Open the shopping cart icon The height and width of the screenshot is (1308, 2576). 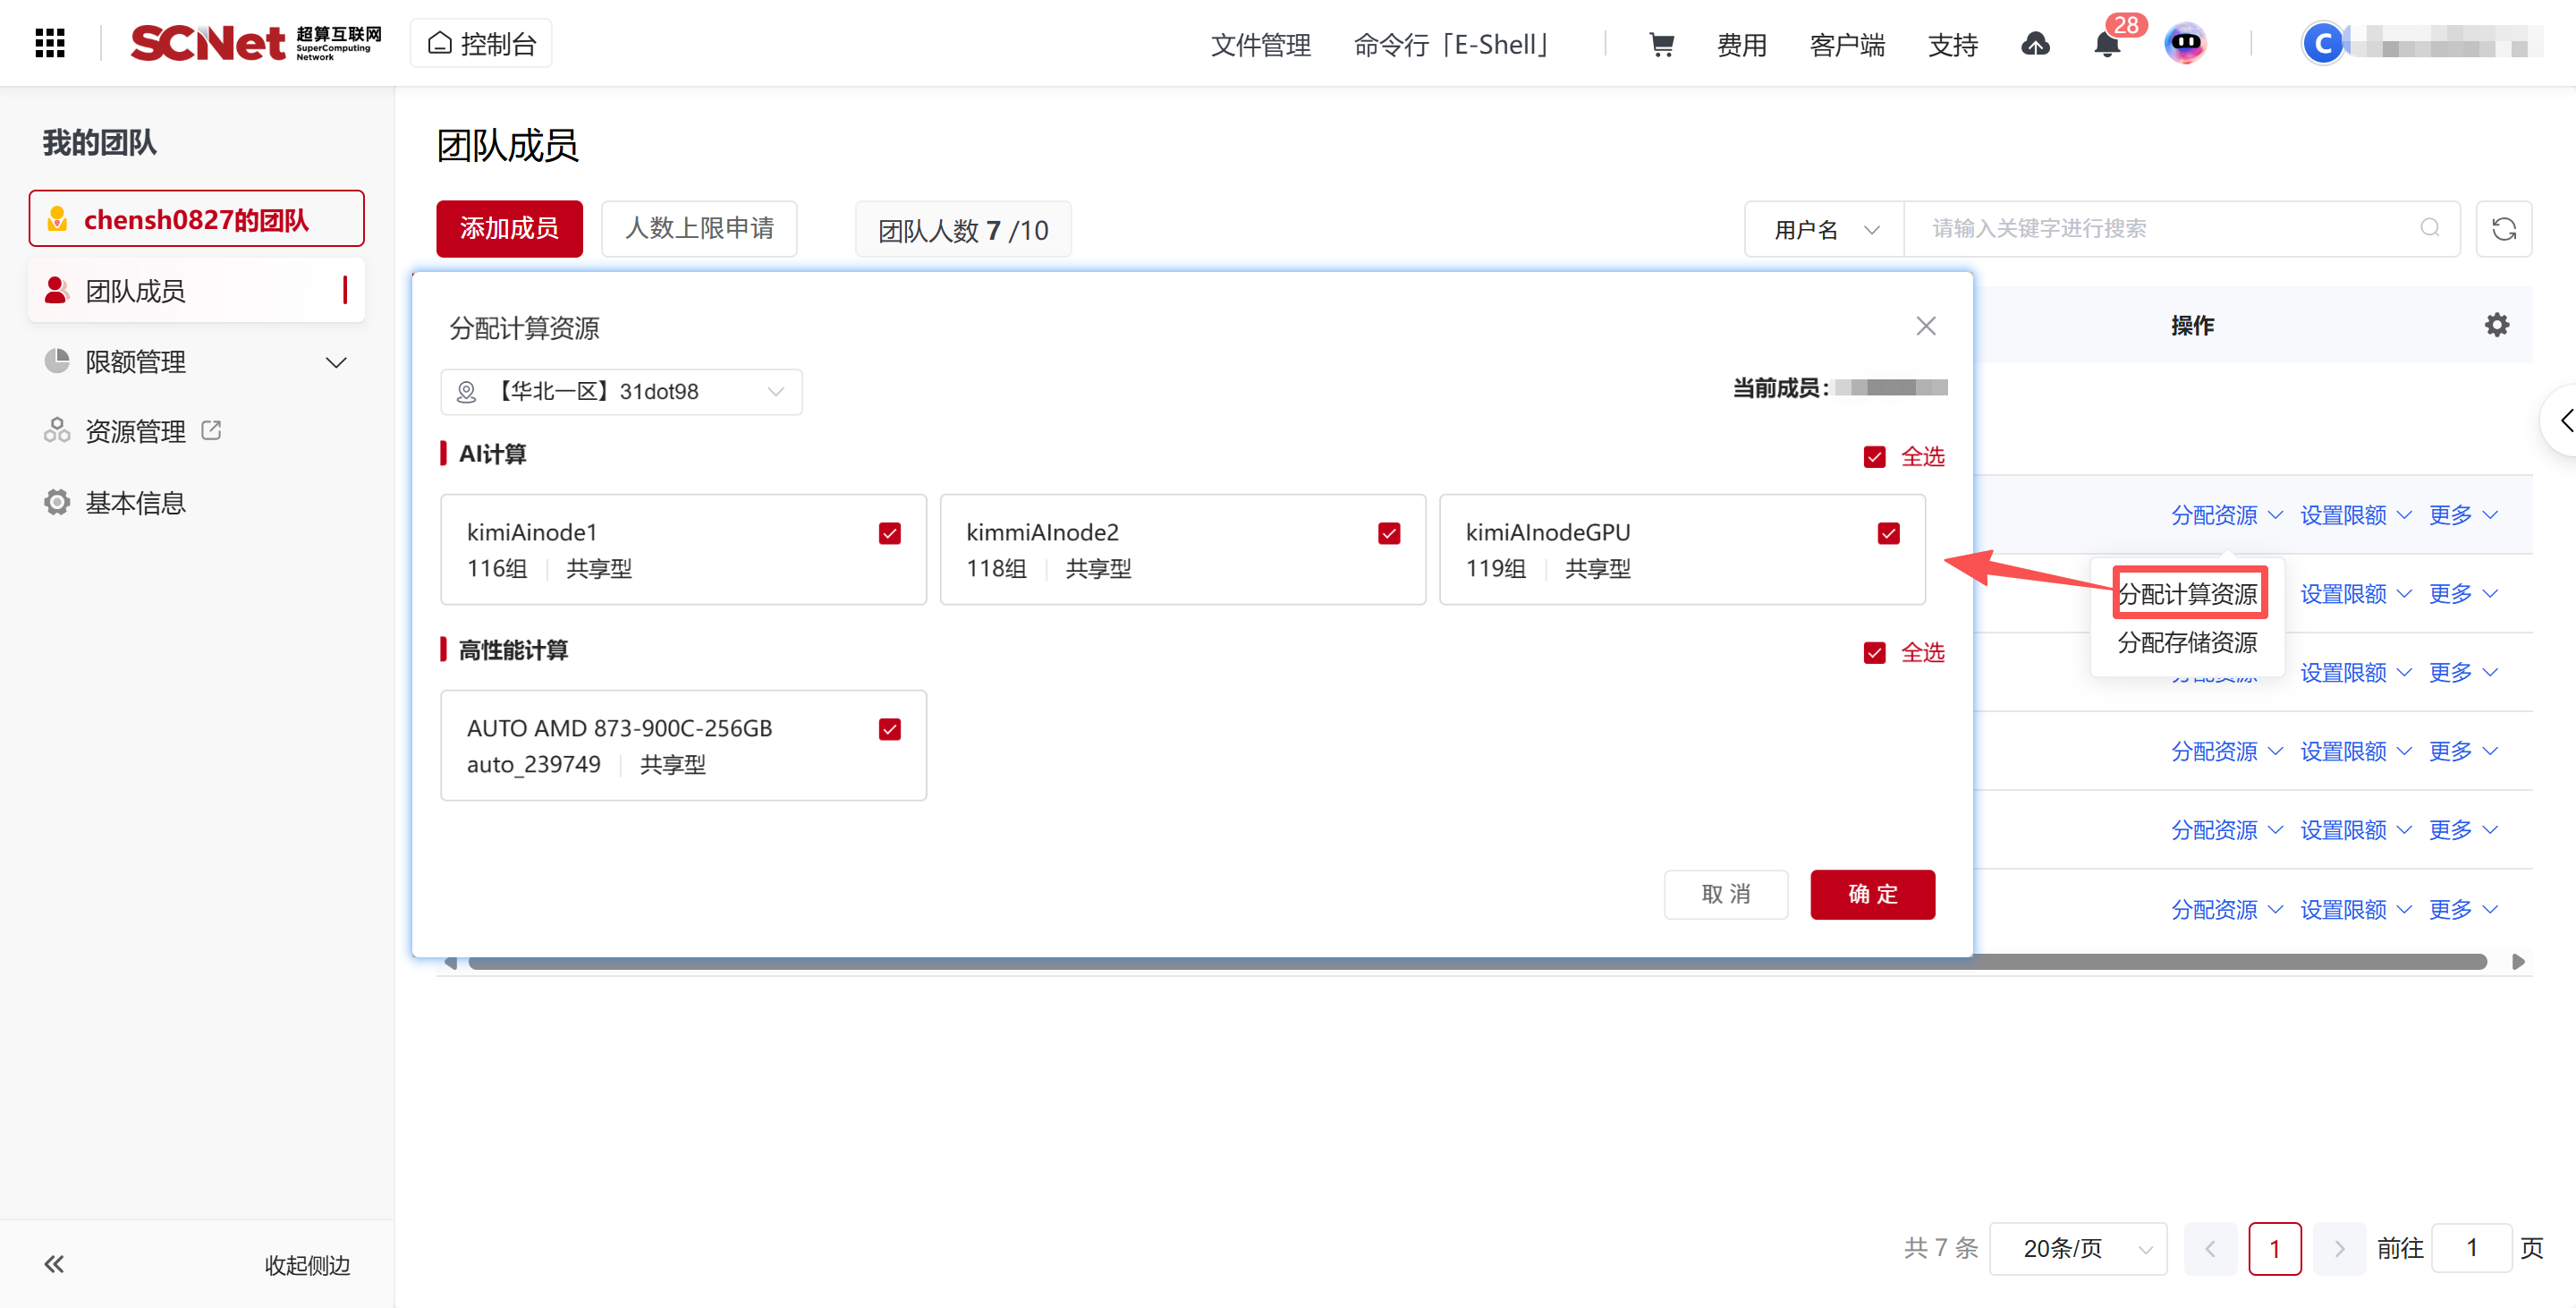click(x=1660, y=44)
